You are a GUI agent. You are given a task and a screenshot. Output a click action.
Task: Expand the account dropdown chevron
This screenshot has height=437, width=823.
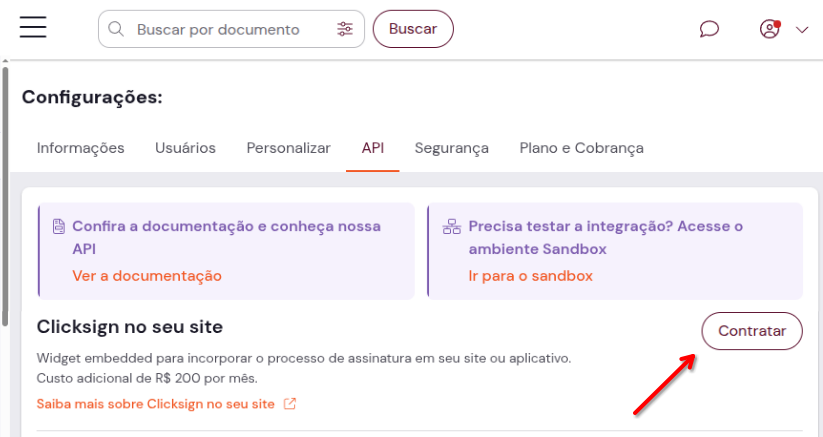point(801,30)
